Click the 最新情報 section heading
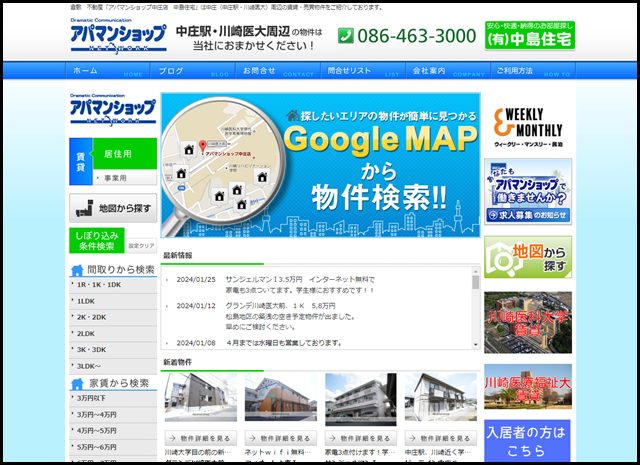 tap(178, 256)
